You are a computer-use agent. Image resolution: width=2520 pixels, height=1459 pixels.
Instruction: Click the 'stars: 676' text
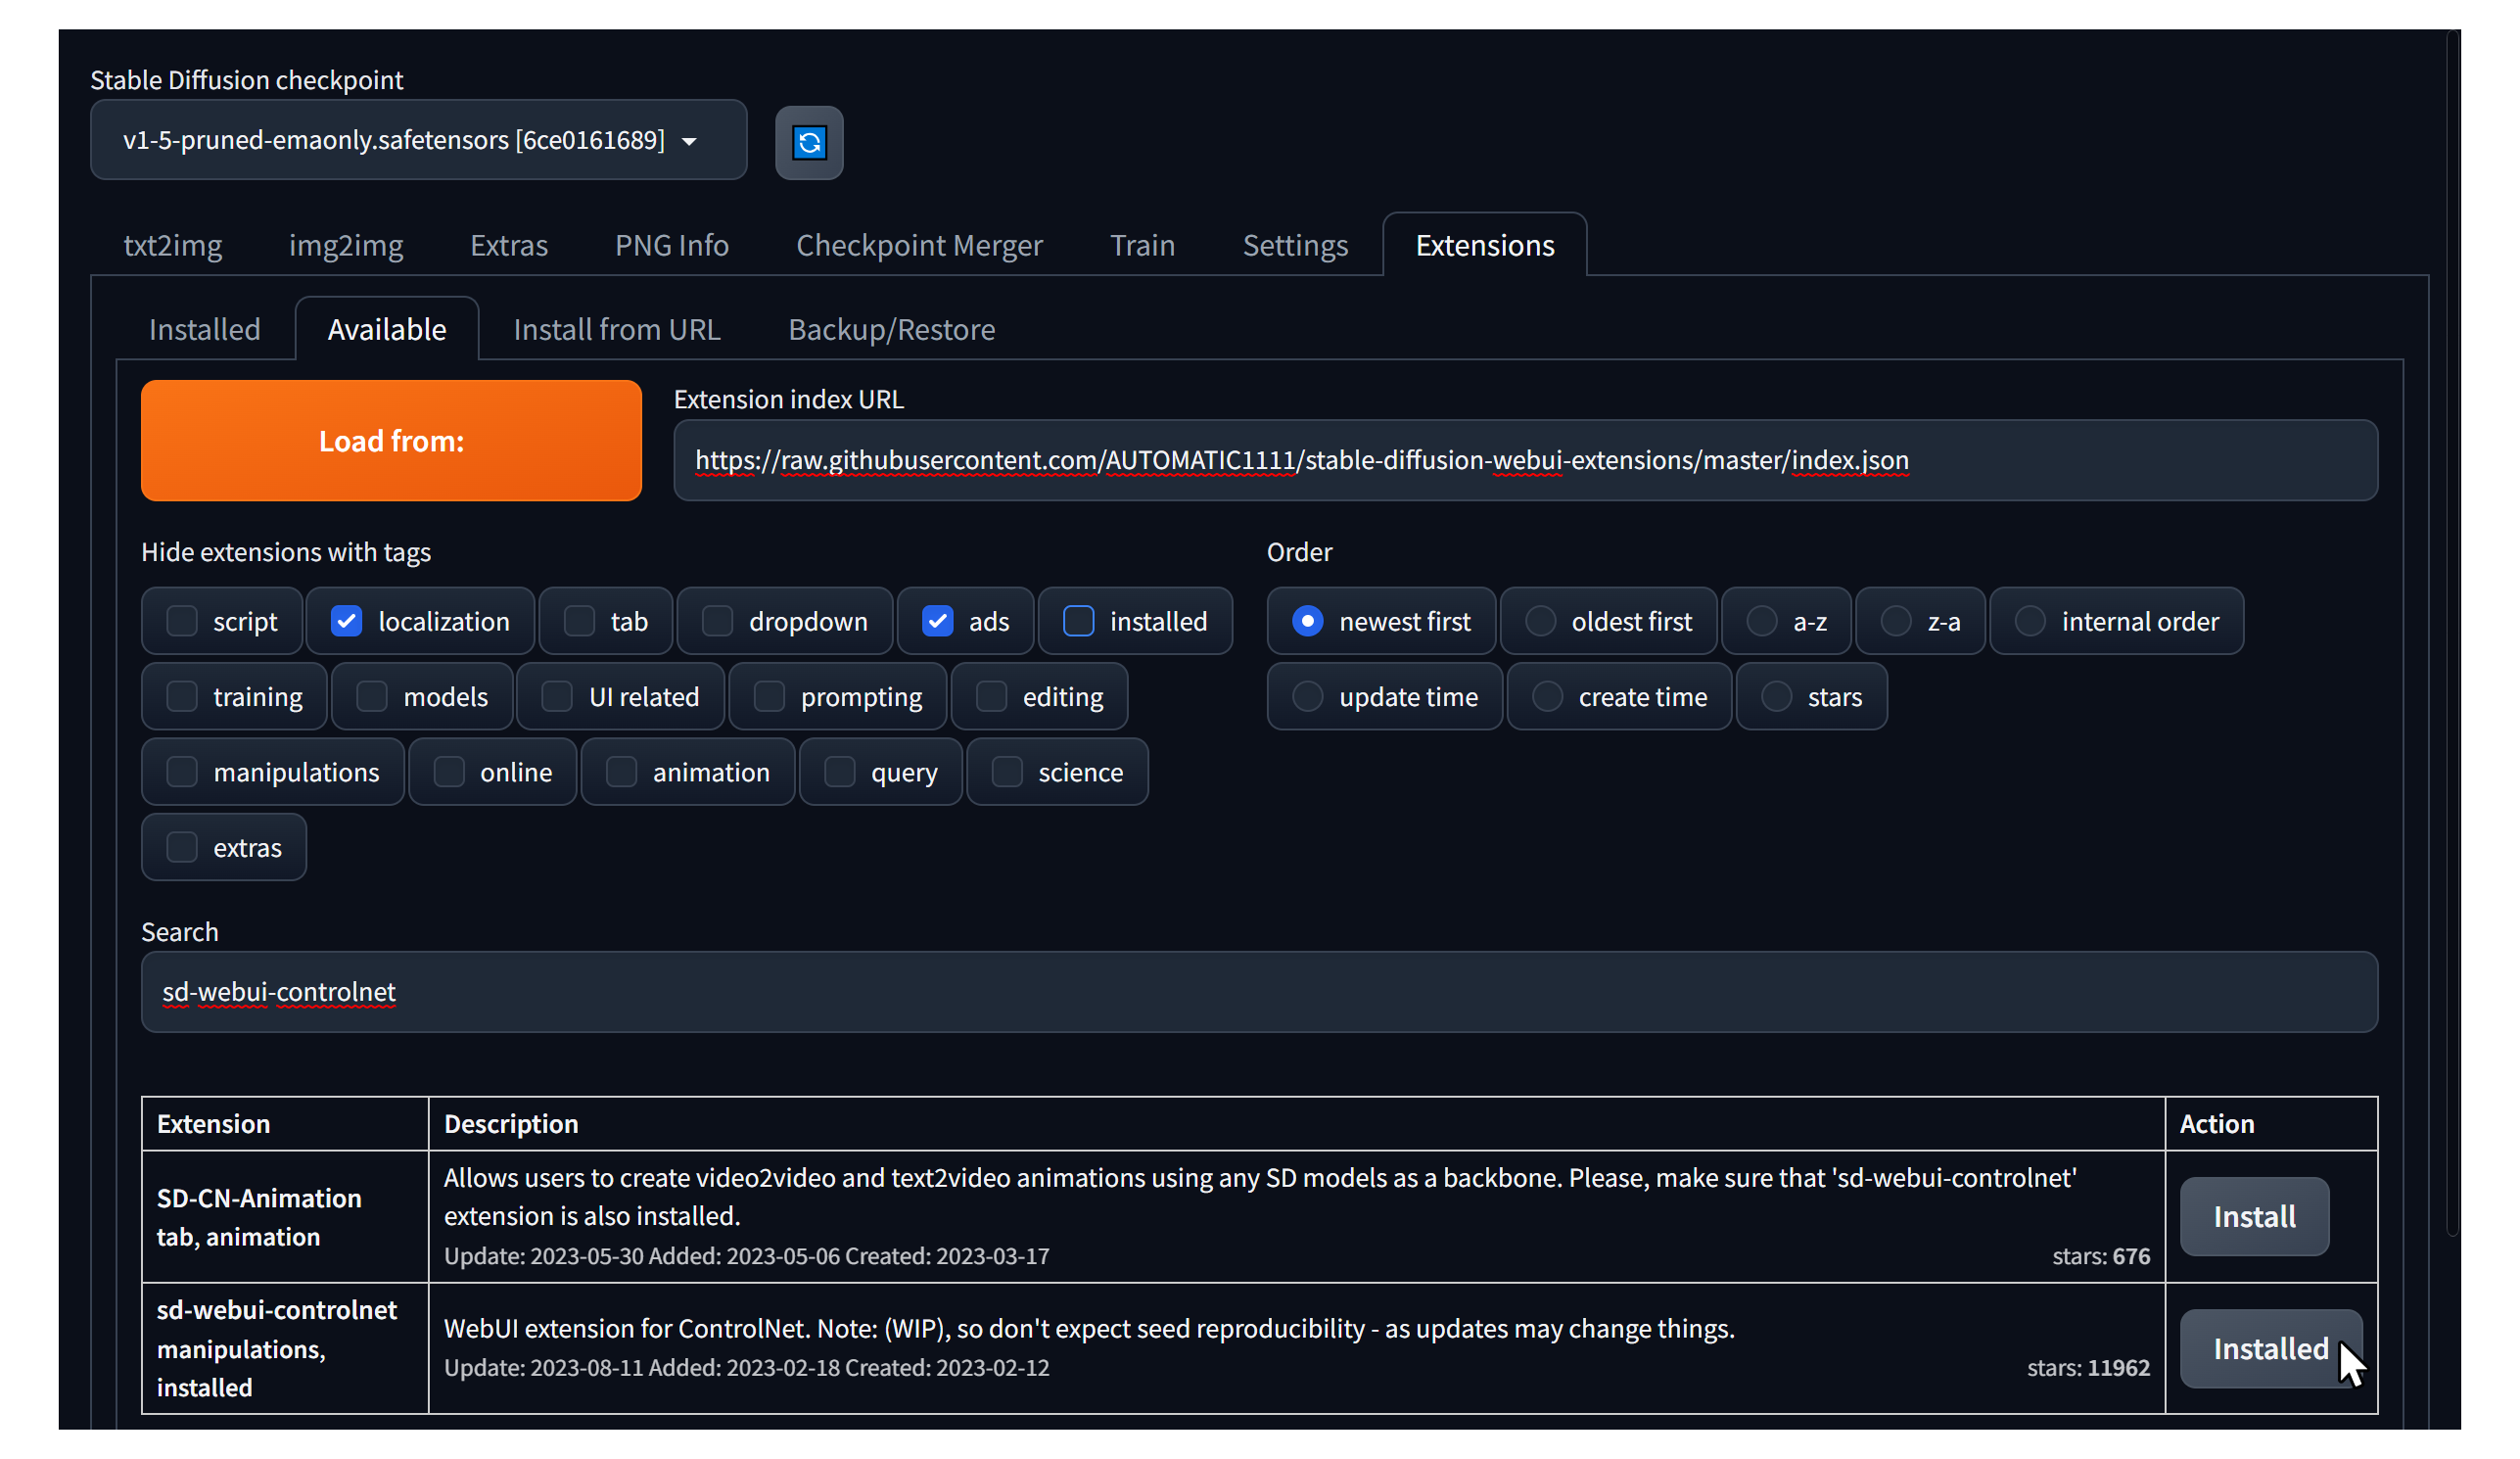(x=2100, y=1256)
